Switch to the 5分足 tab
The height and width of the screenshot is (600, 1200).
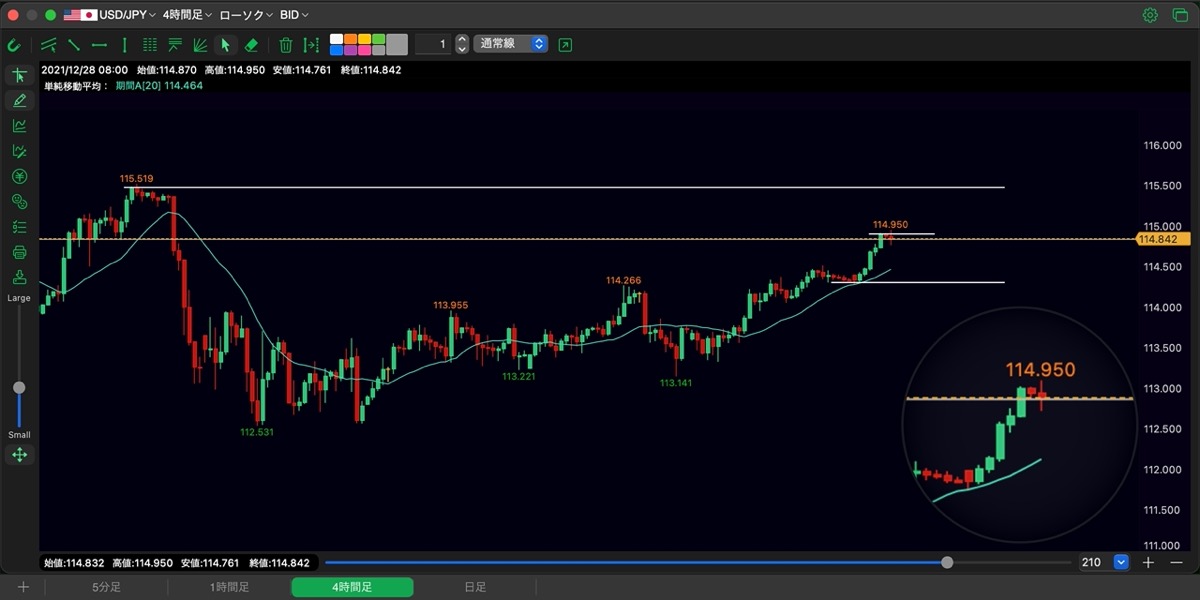pyautogui.click(x=106, y=588)
